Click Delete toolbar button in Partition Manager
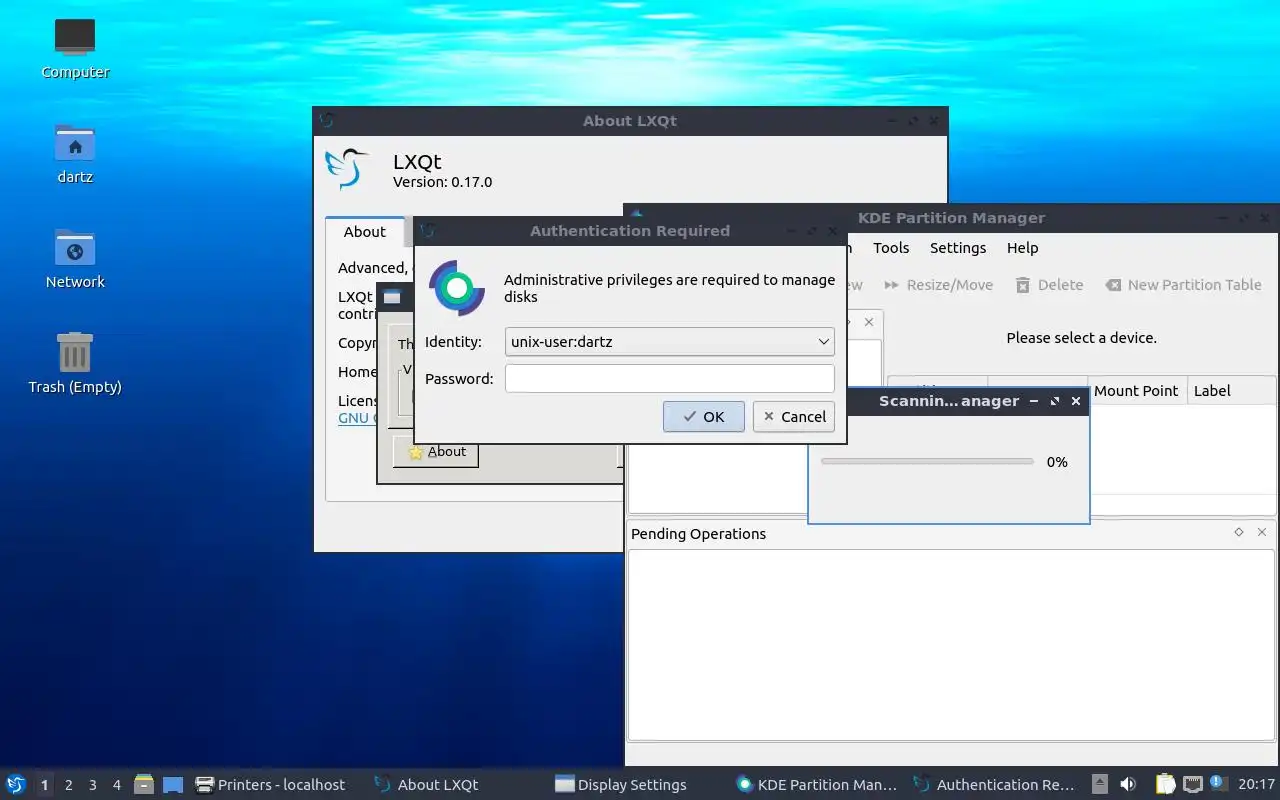The height and width of the screenshot is (800, 1280). click(x=1050, y=285)
